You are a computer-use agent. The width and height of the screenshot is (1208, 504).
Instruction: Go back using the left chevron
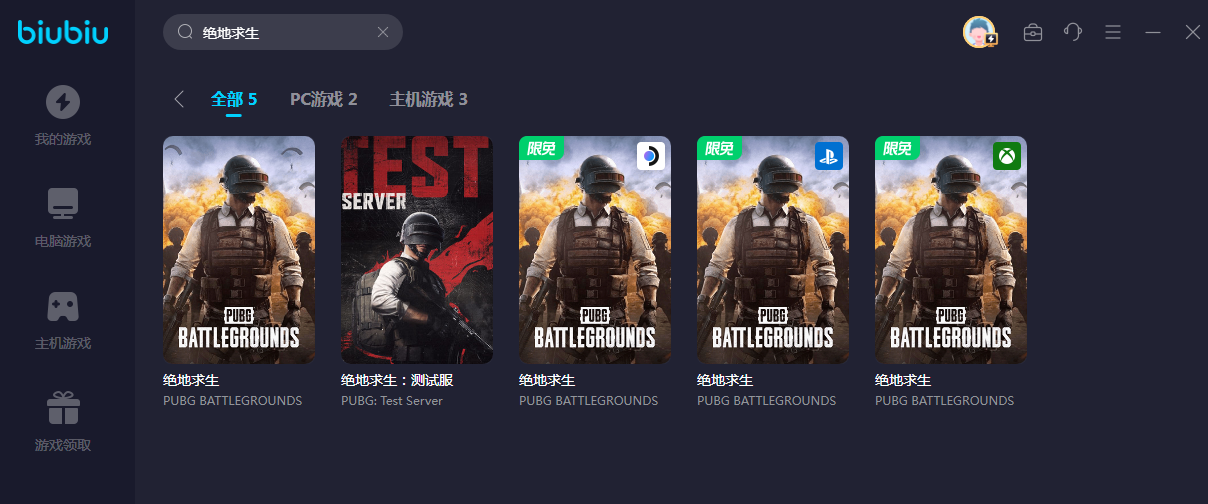pyautogui.click(x=179, y=99)
